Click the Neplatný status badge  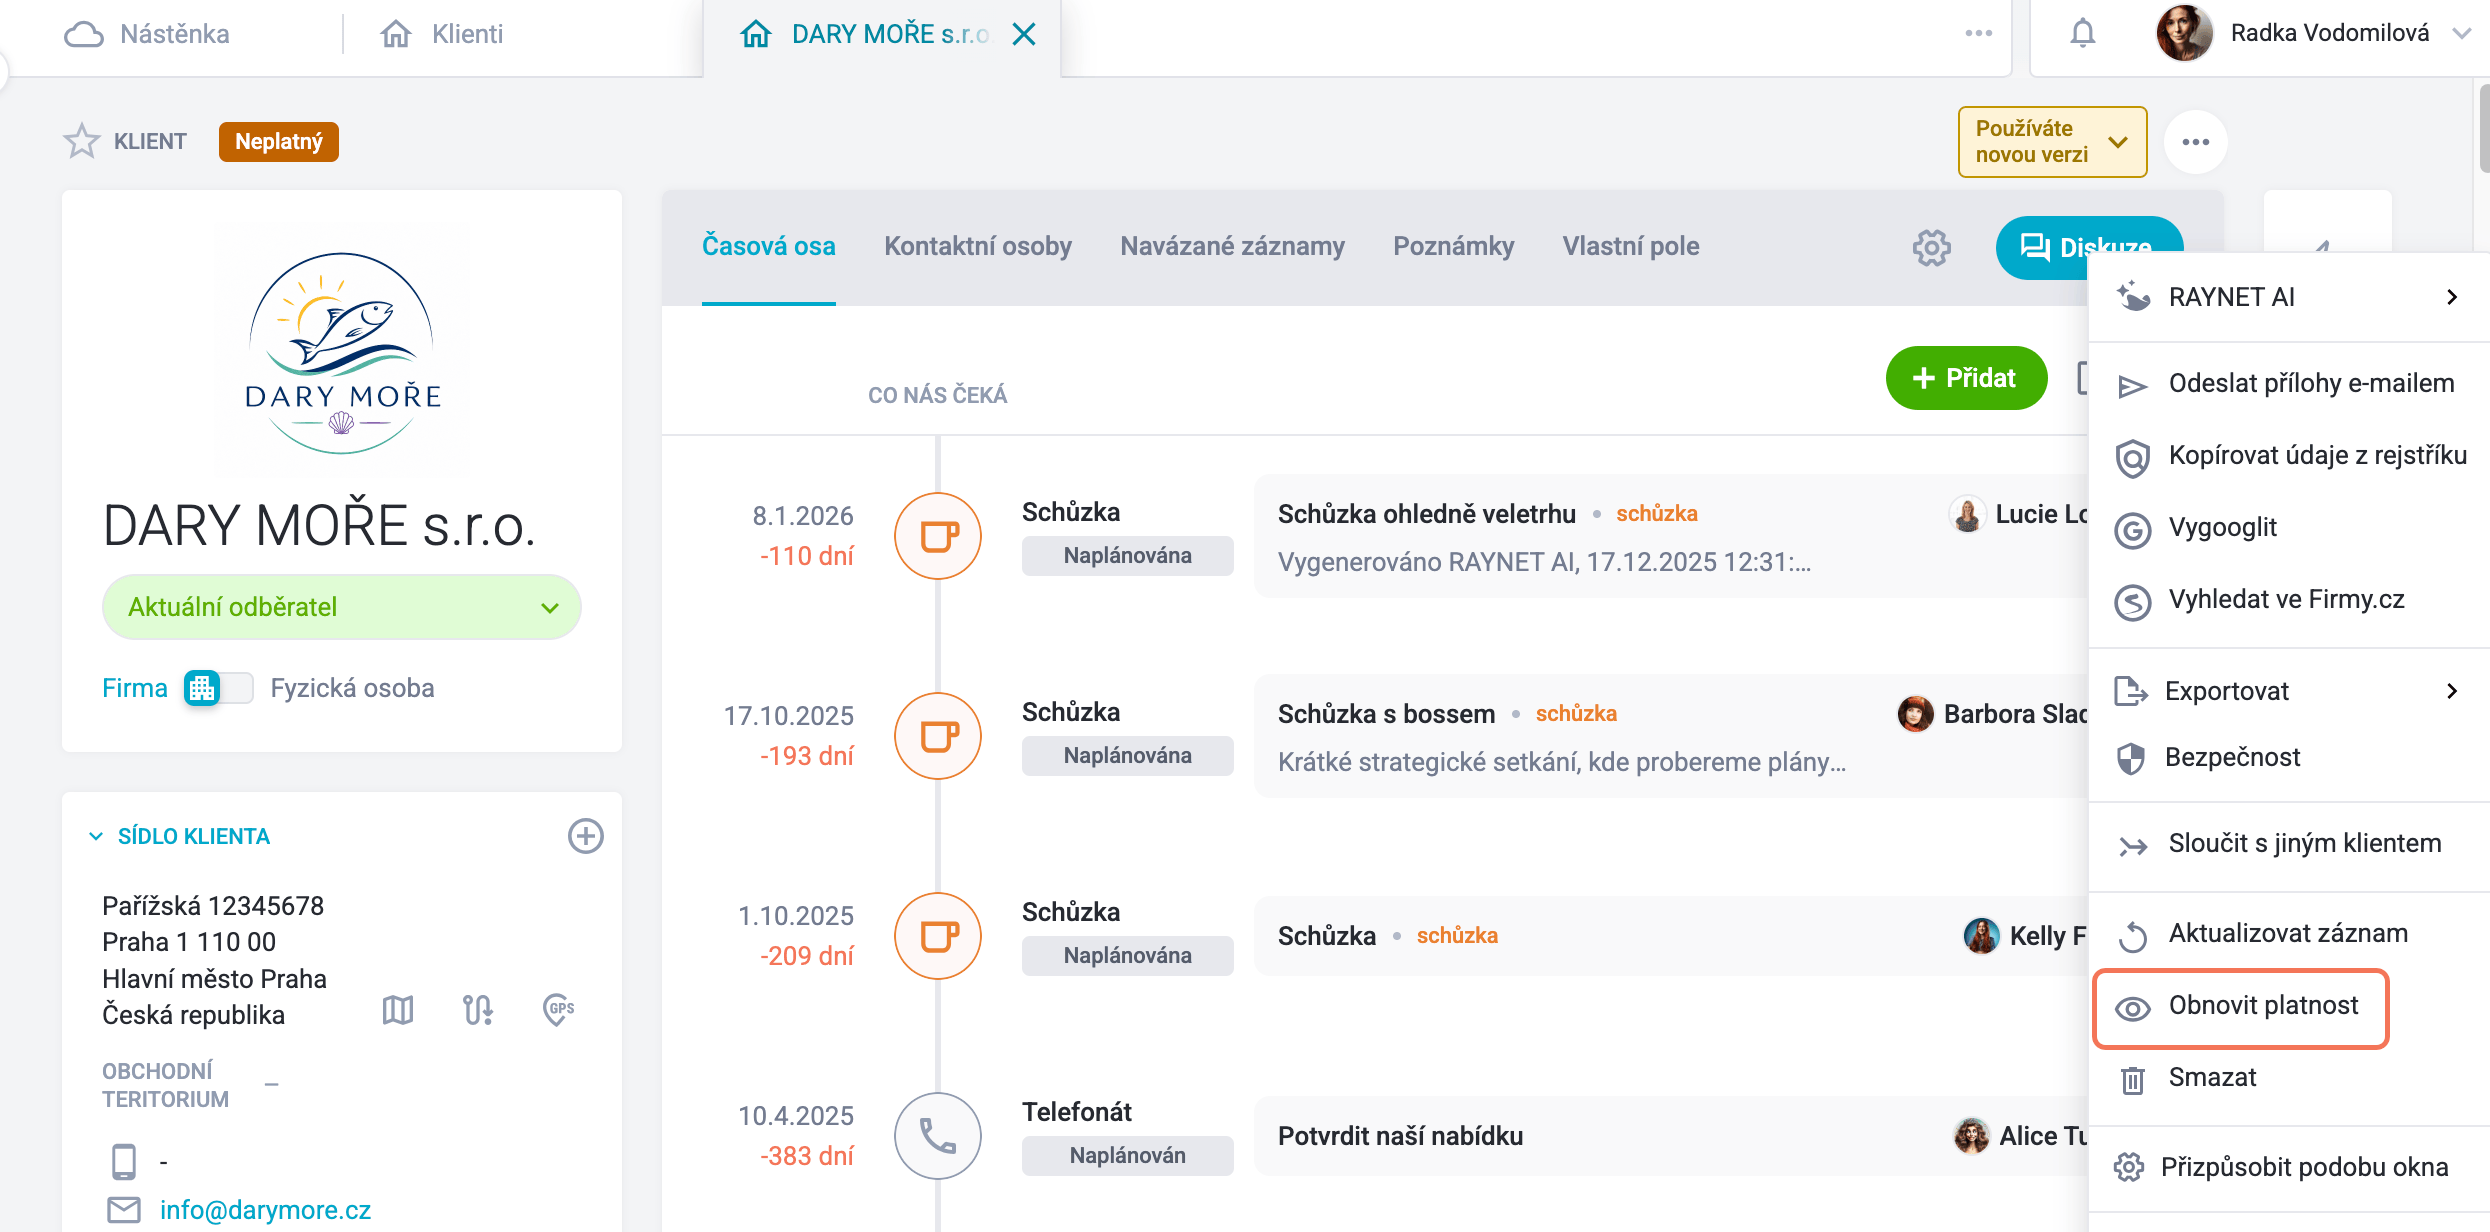278,142
